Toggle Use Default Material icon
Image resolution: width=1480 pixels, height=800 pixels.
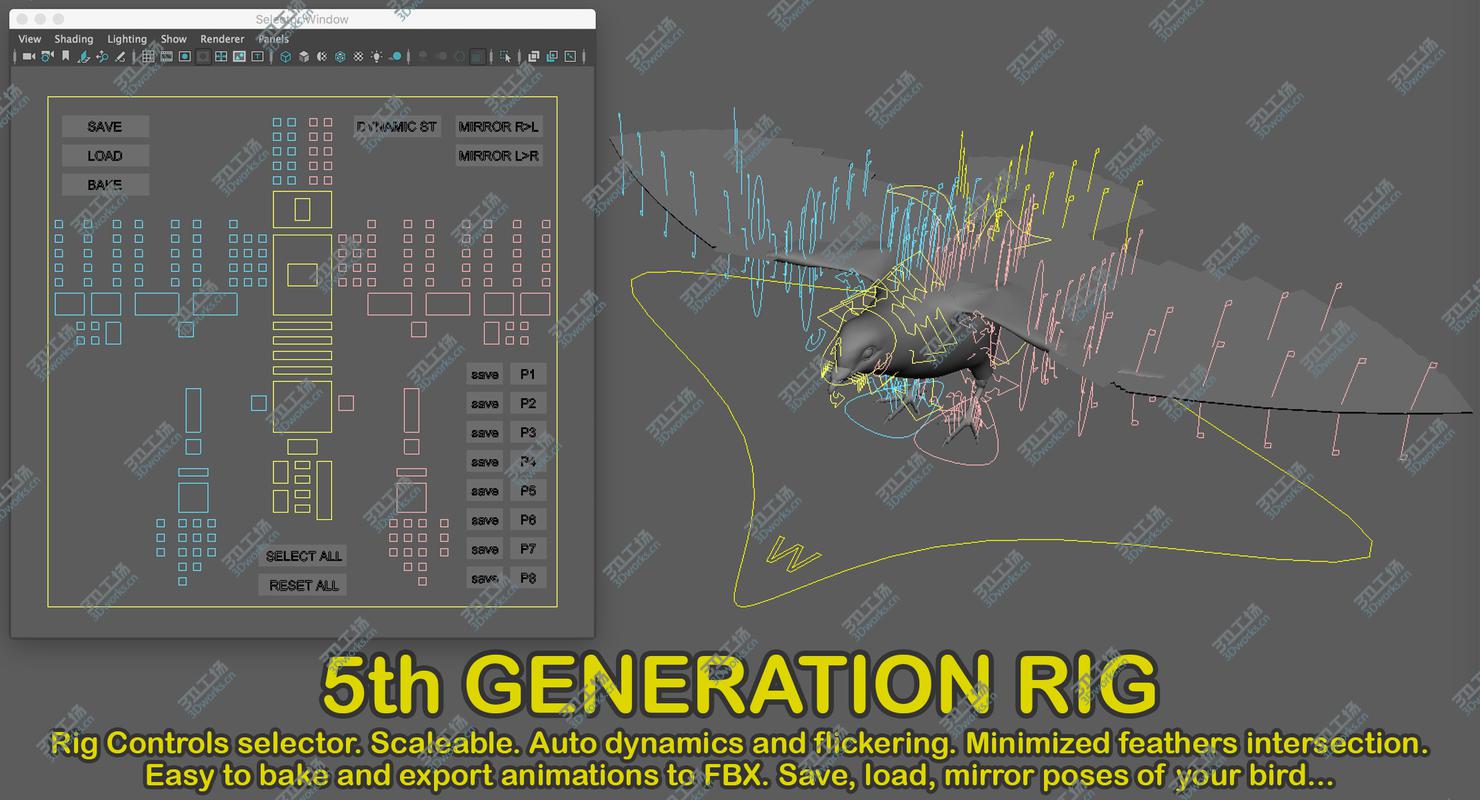[322, 57]
